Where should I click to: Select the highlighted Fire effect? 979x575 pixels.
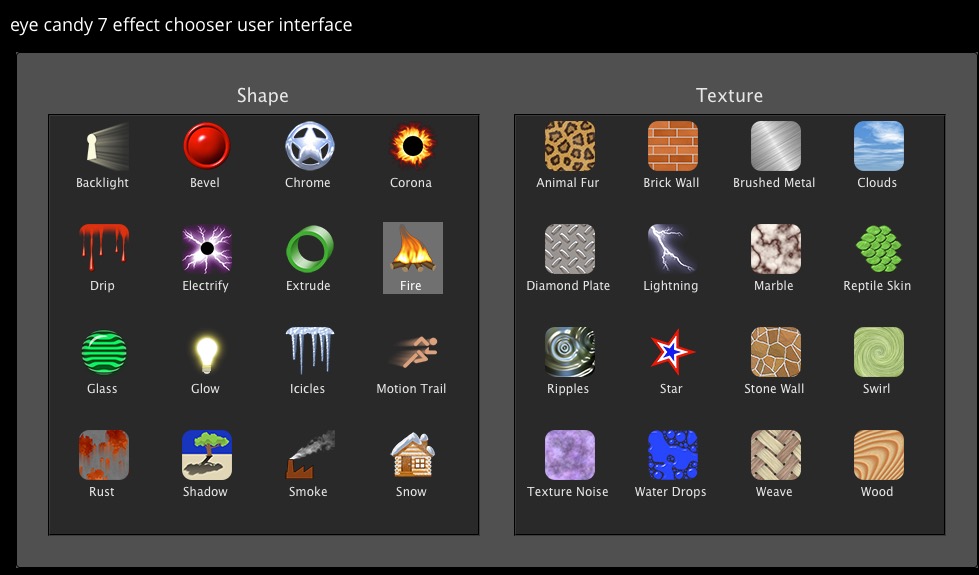pyautogui.click(x=413, y=258)
